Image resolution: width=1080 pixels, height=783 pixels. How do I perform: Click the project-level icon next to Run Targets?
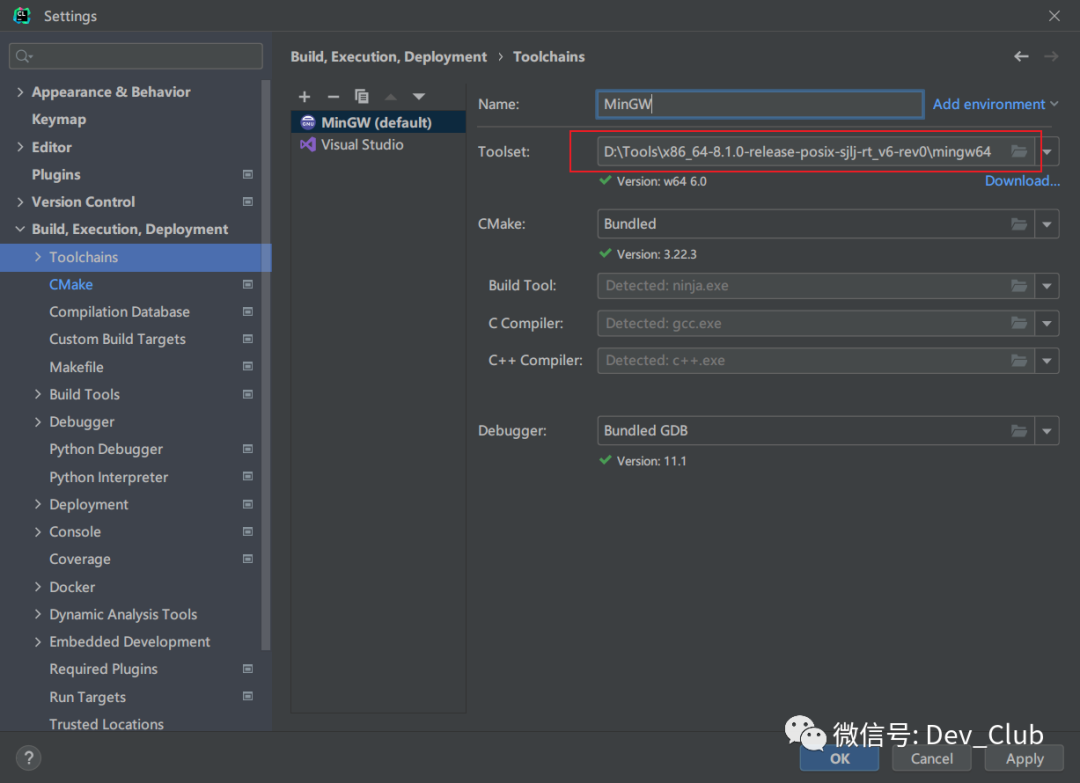248,696
